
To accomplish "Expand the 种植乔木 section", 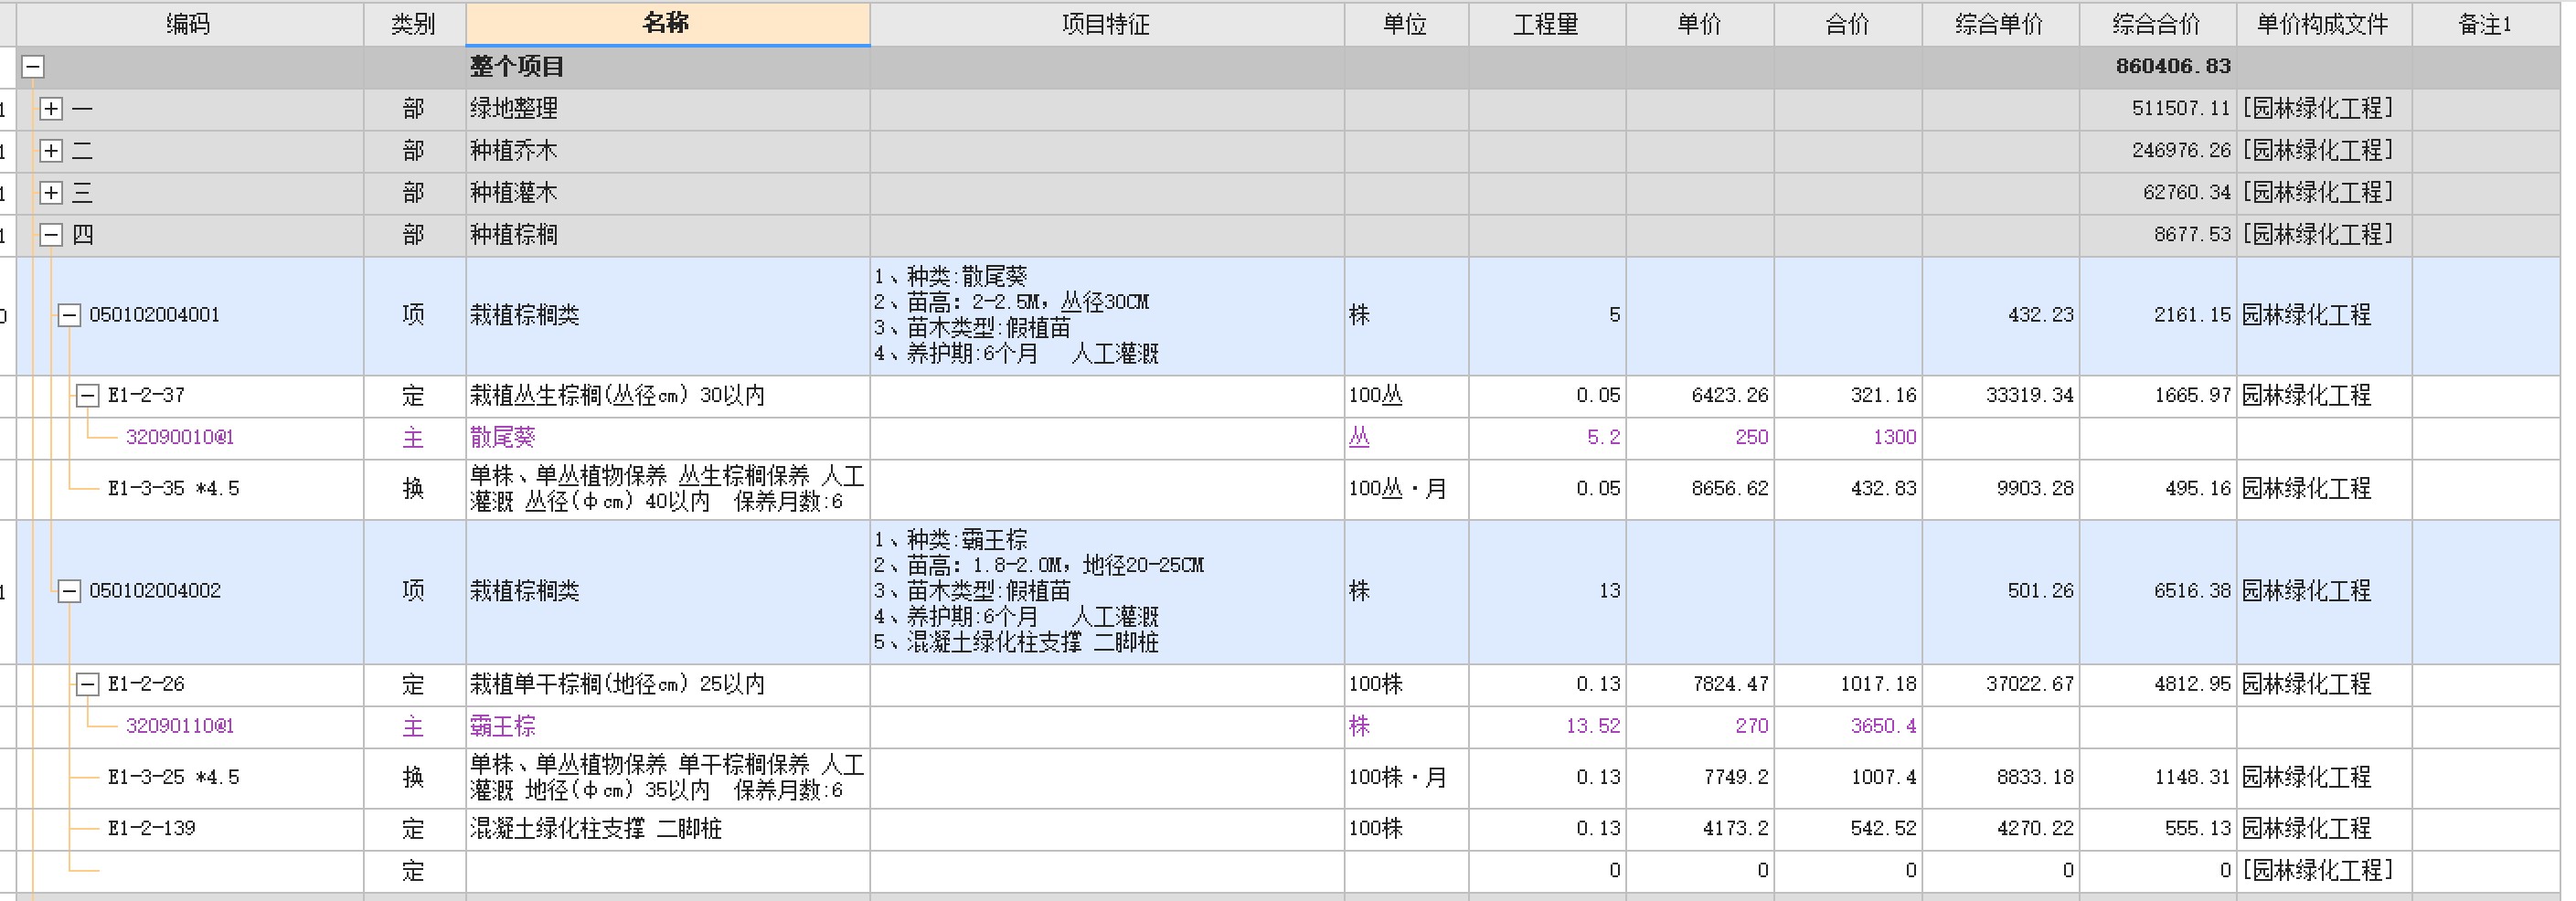I will (x=51, y=151).
